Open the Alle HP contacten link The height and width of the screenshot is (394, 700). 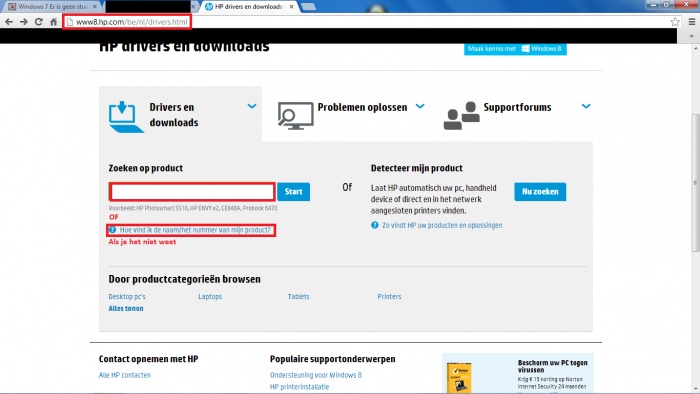click(125, 375)
